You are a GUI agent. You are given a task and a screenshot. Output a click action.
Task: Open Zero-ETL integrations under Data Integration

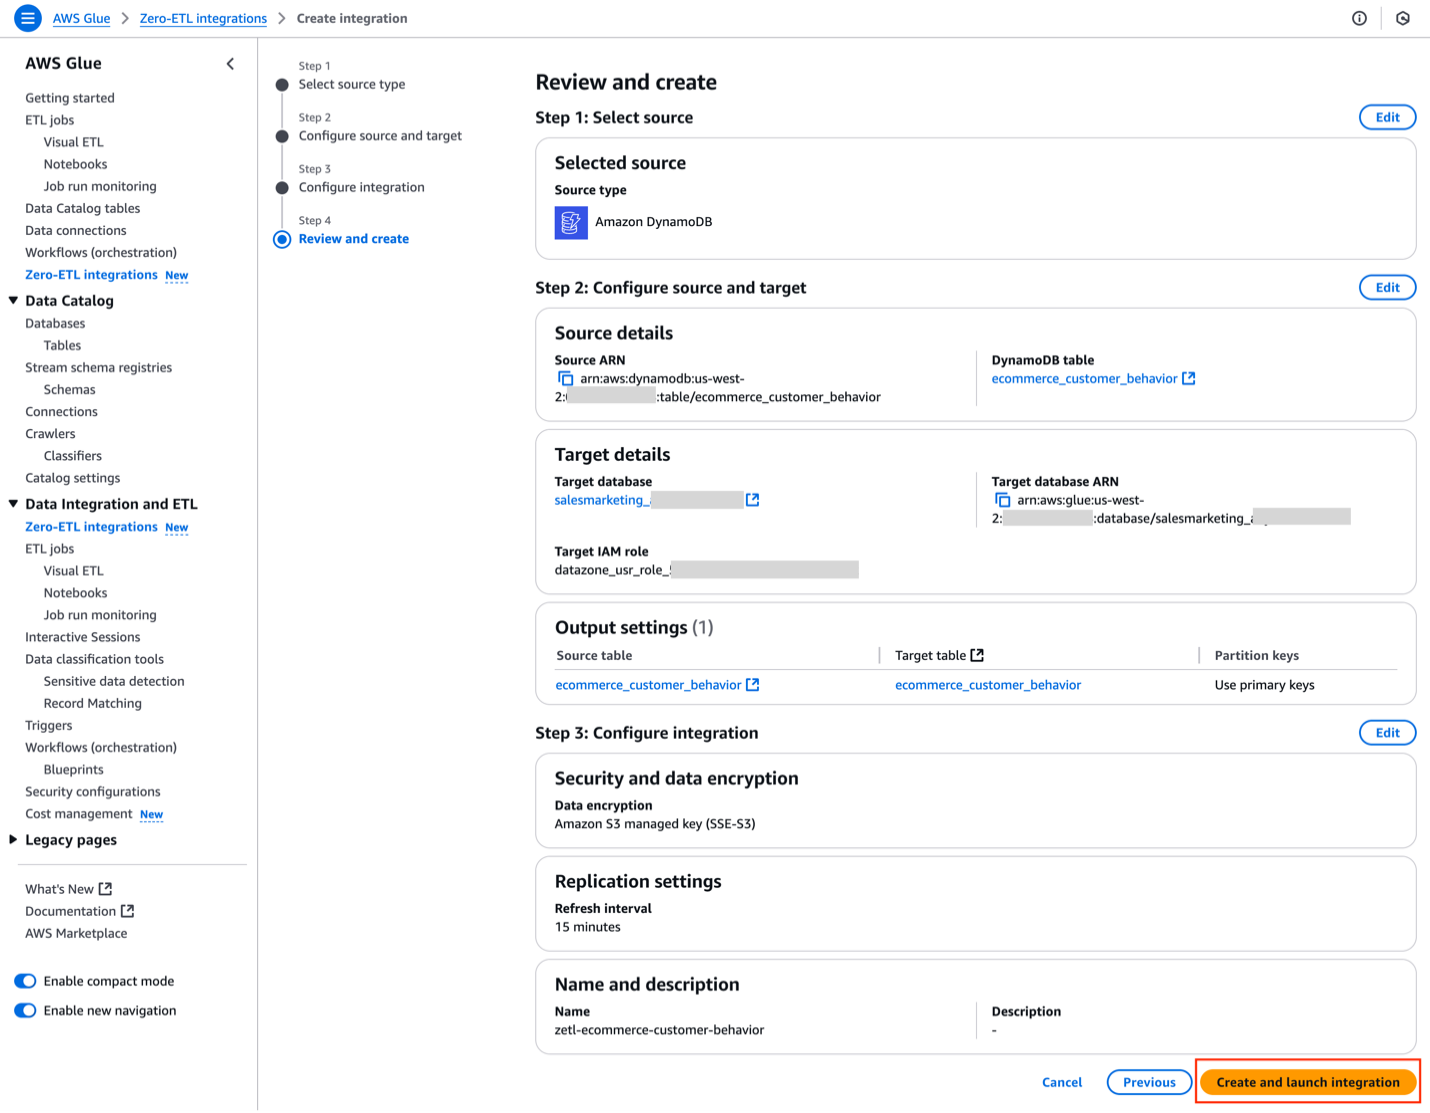91,527
